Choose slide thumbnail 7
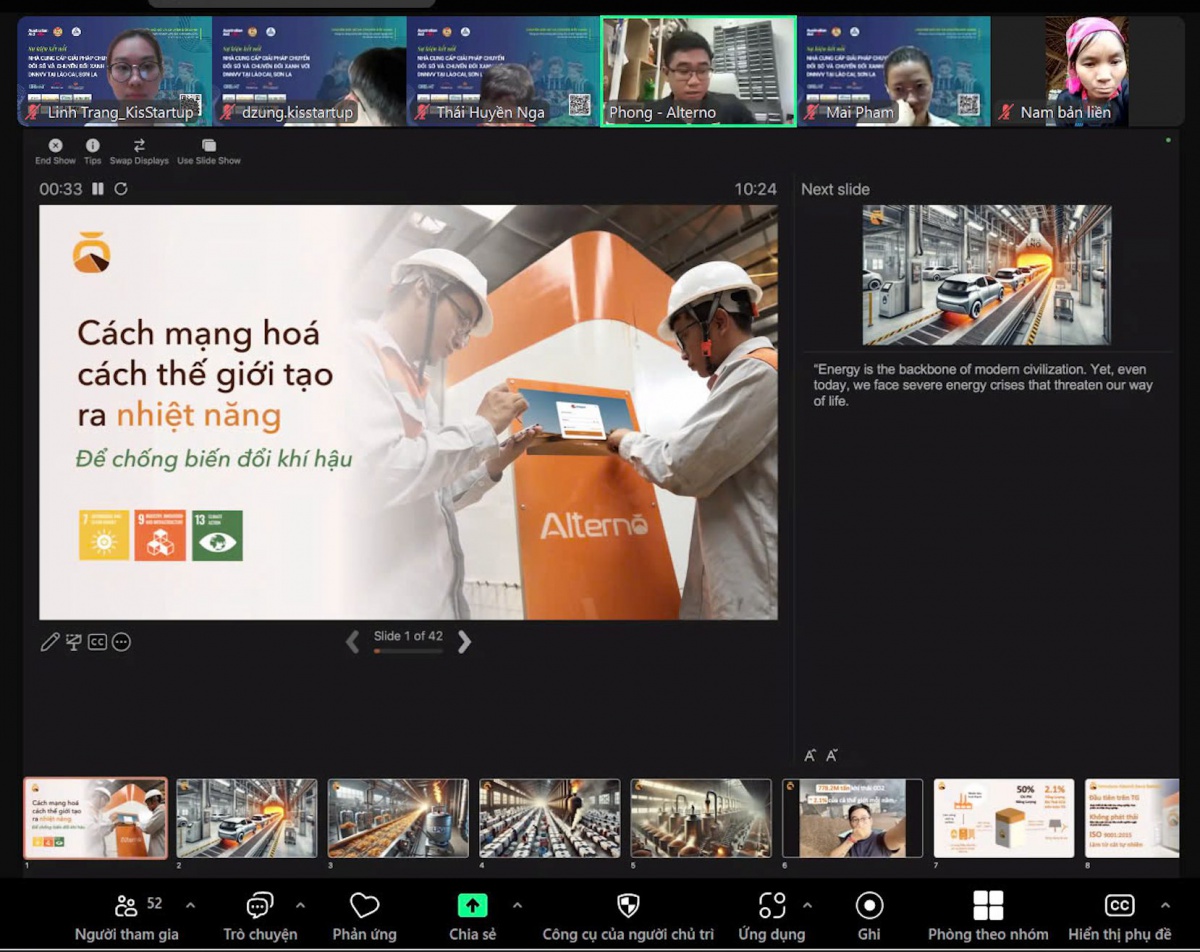 point(1004,818)
